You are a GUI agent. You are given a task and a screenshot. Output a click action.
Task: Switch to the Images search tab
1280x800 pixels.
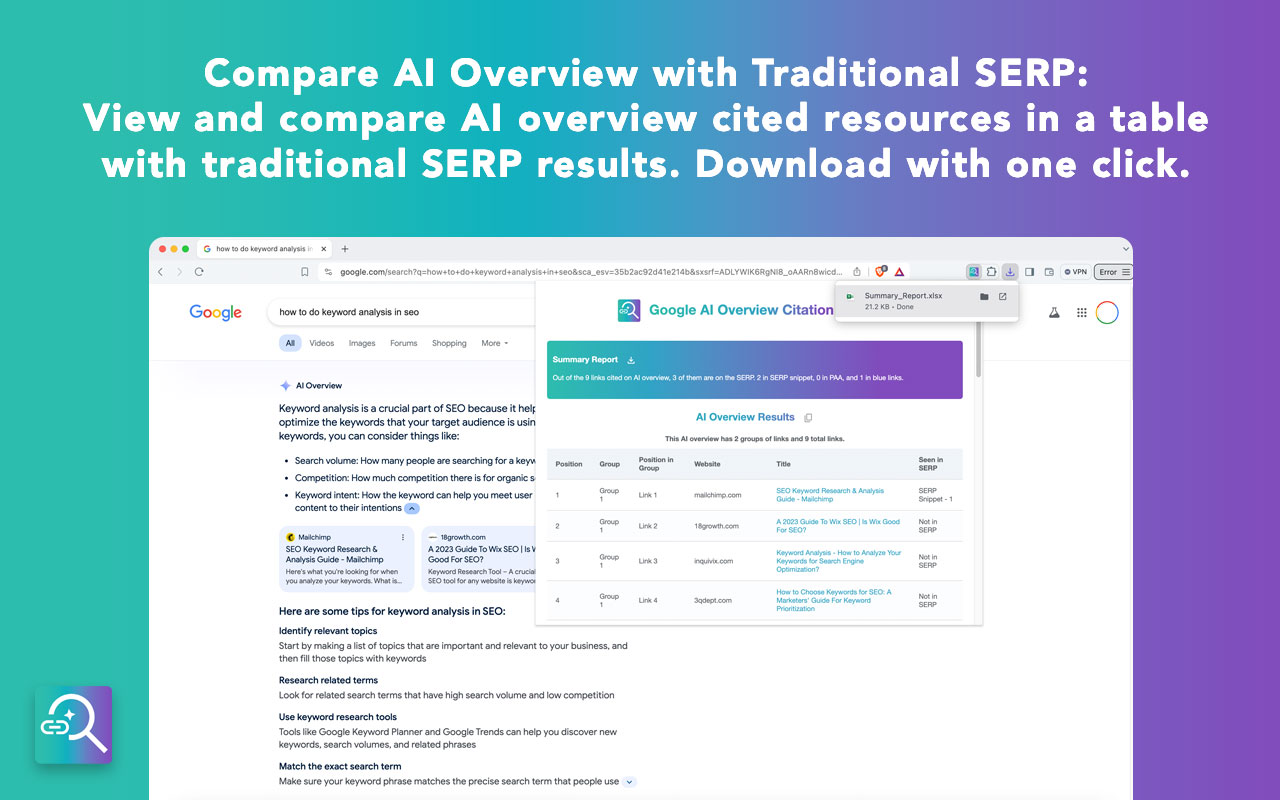tap(362, 343)
